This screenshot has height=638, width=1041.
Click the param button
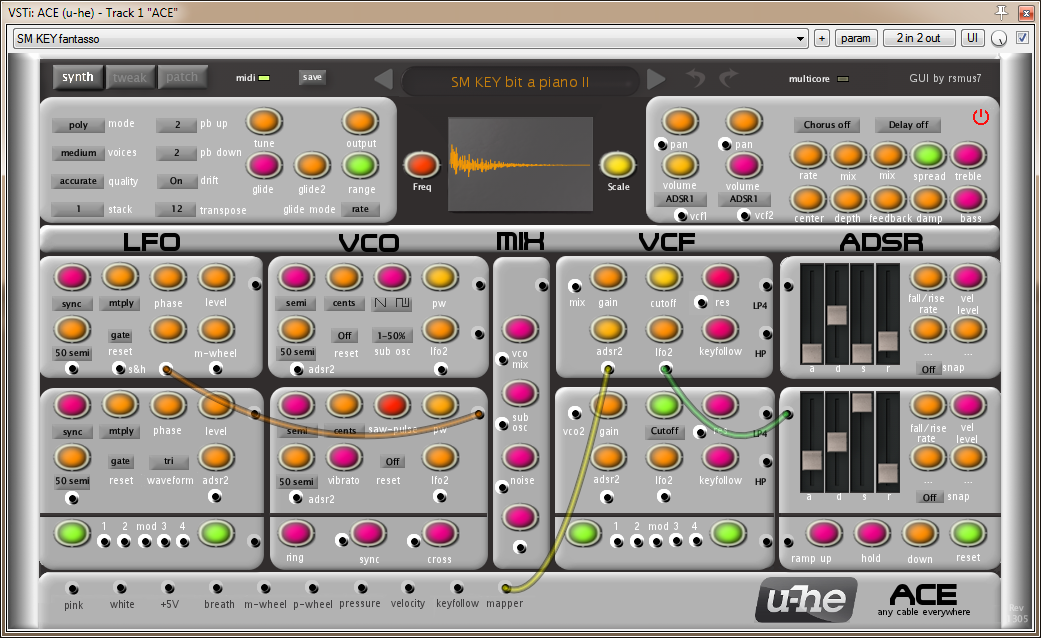click(x=856, y=39)
